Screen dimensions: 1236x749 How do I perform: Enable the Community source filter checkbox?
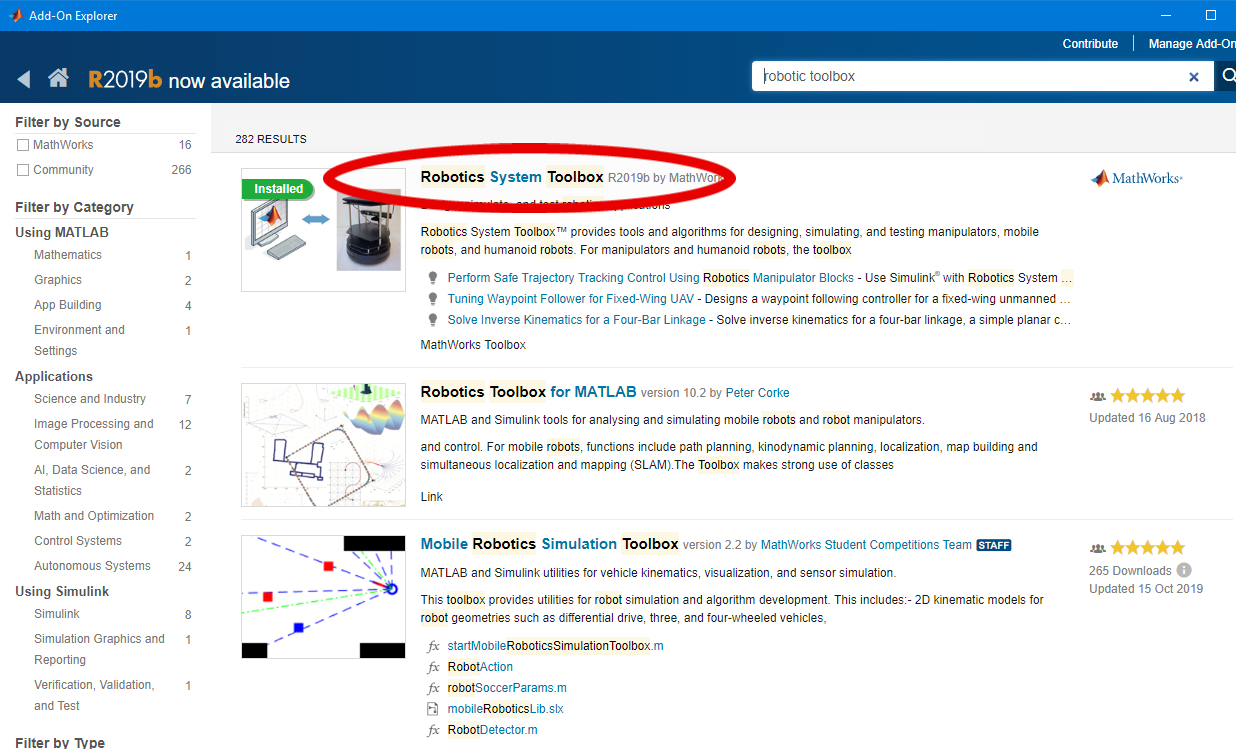tap(23, 170)
